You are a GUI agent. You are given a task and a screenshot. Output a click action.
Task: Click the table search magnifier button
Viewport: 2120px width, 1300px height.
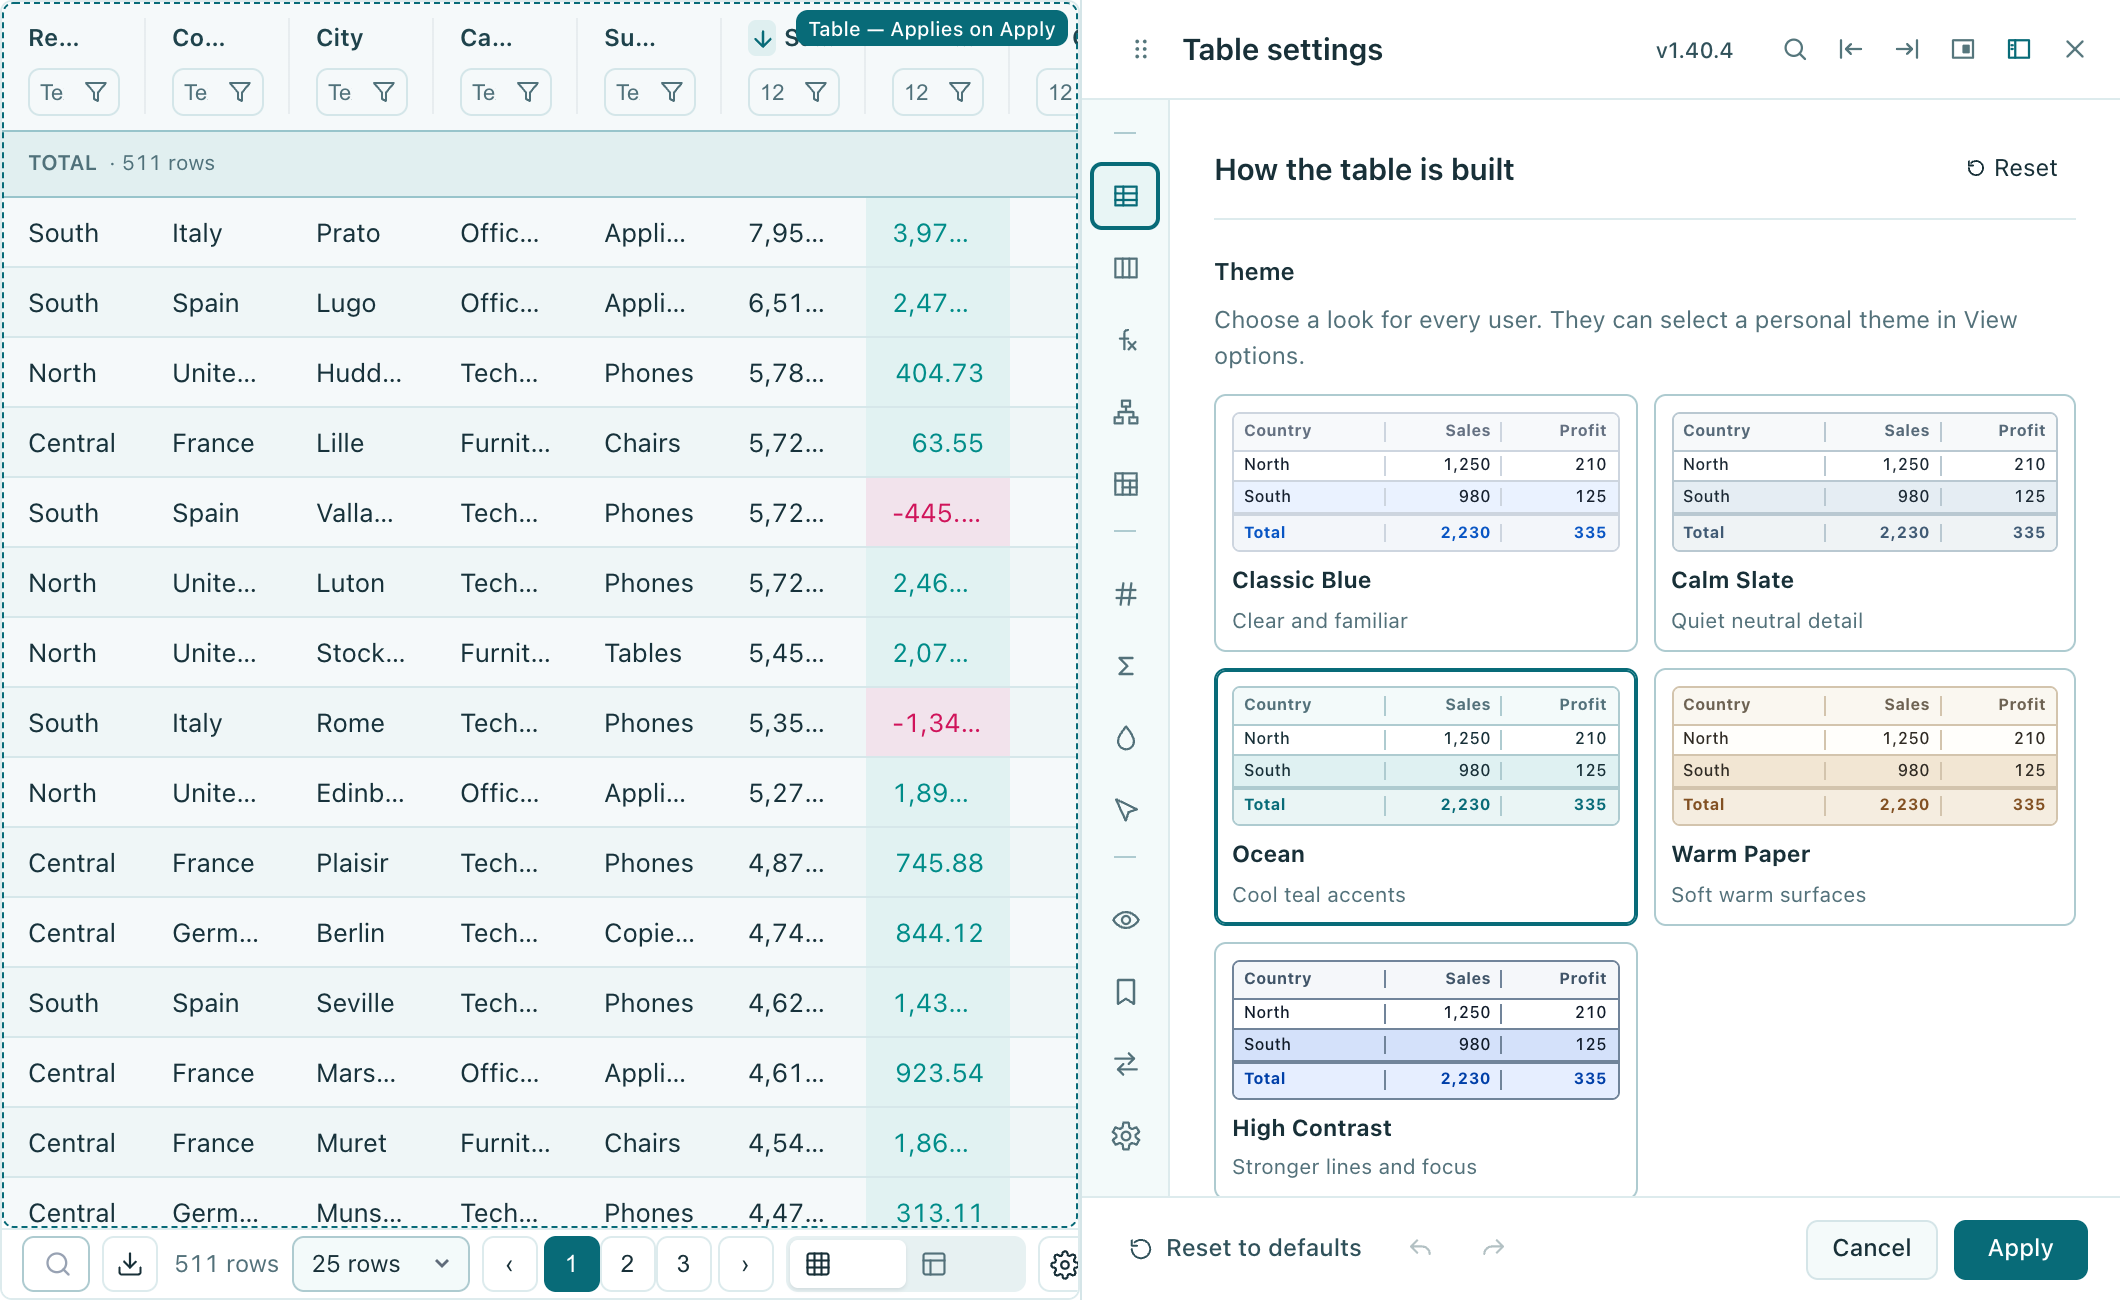coord(57,1264)
